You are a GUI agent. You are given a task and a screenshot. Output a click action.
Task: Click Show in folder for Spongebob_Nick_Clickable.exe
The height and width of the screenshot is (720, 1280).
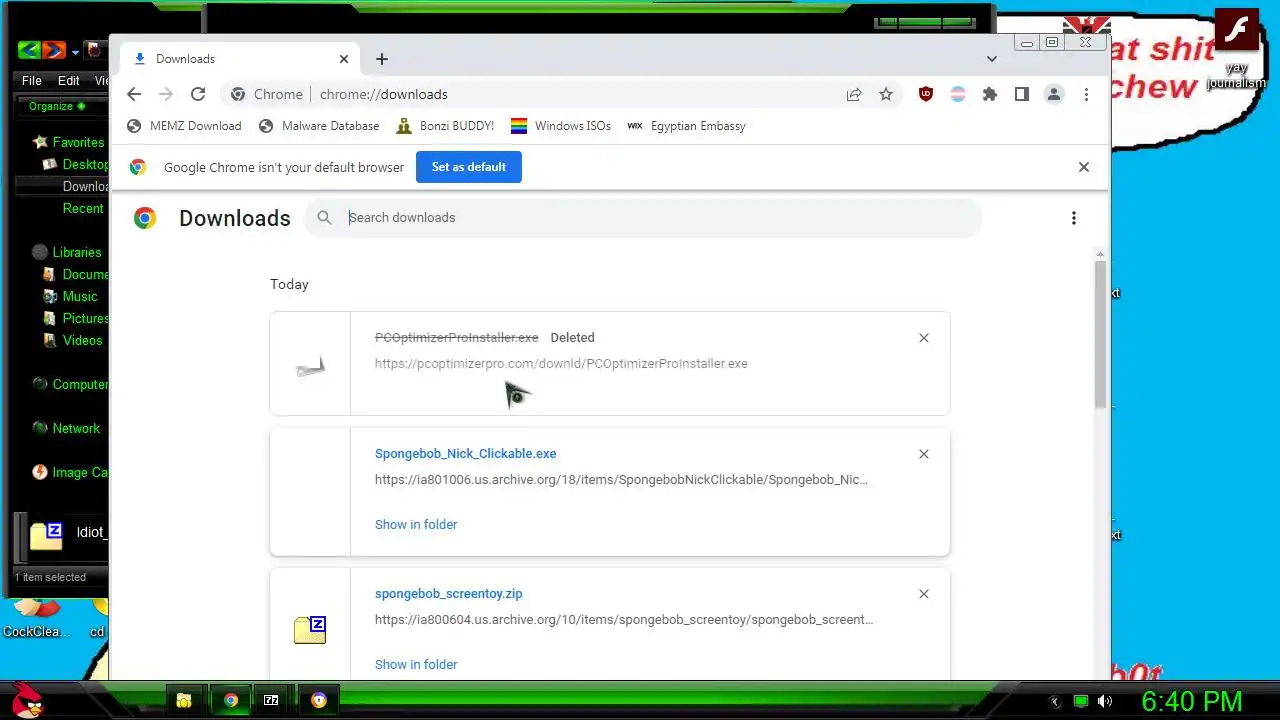pos(416,524)
